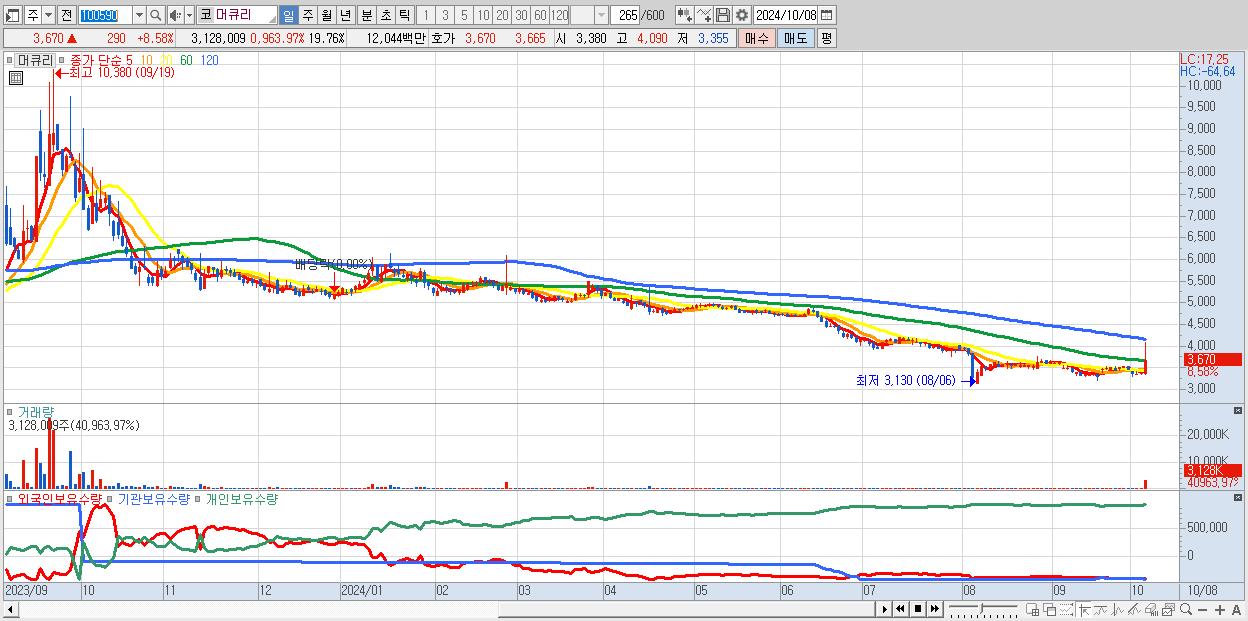This screenshot has width=1248, height=621.
Task: Click the play button on the bottom toolbar
Action: 885,609
